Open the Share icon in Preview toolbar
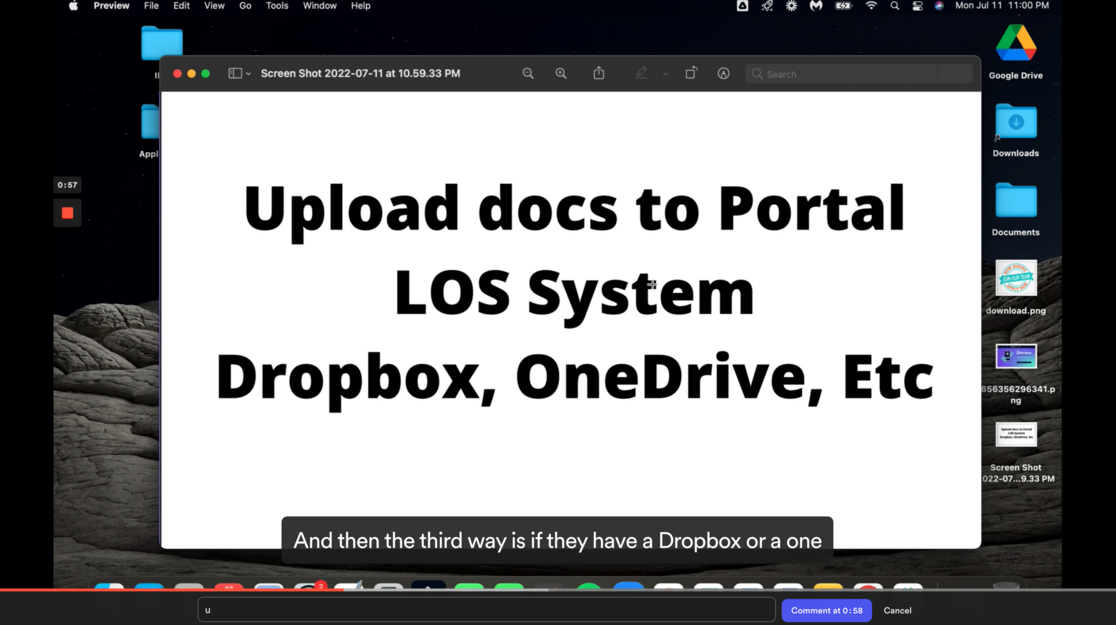 tap(599, 73)
